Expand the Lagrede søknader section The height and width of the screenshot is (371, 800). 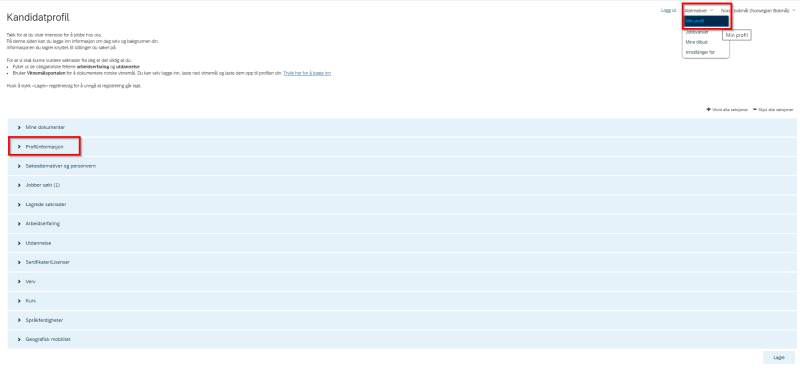point(402,205)
